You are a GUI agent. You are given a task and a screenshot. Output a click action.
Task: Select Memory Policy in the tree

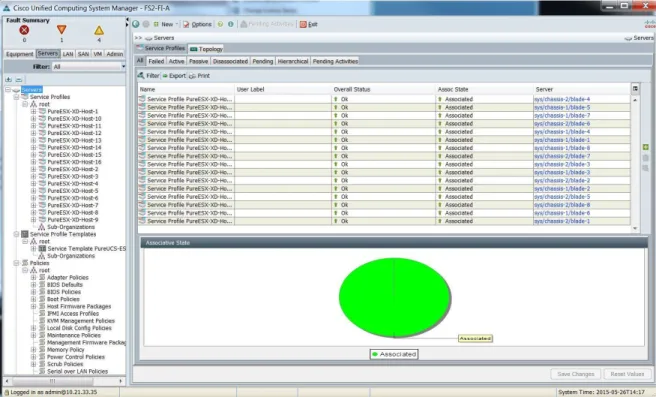click(x=66, y=350)
